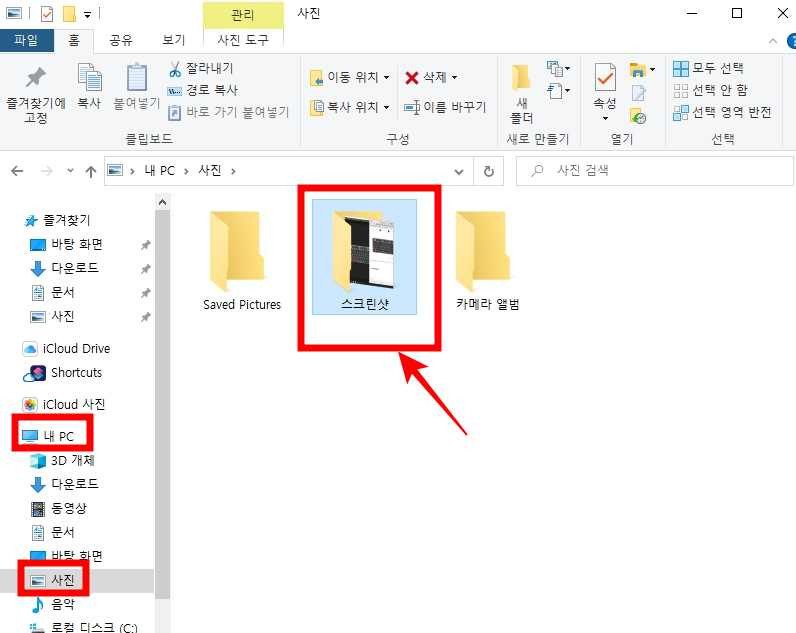Click the 사진 검색 search box
This screenshot has width=796, height=633.
click(655, 171)
